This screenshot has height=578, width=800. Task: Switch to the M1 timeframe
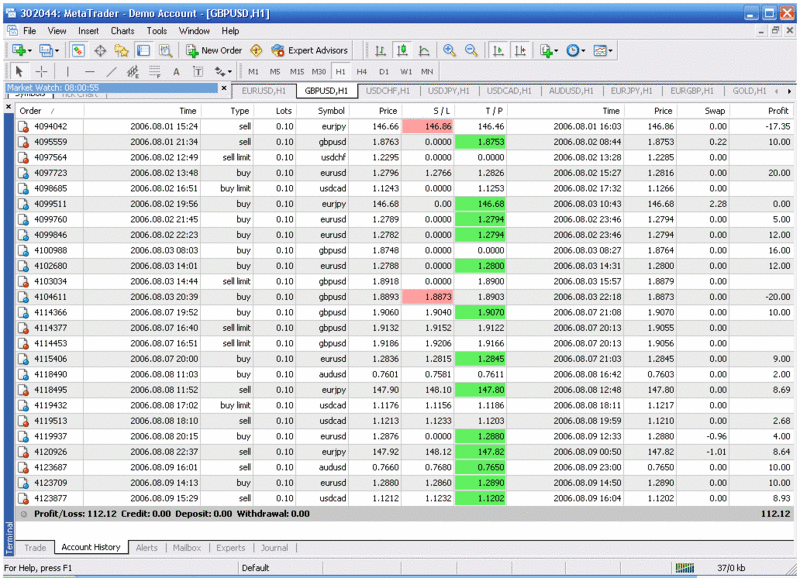(253, 71)
